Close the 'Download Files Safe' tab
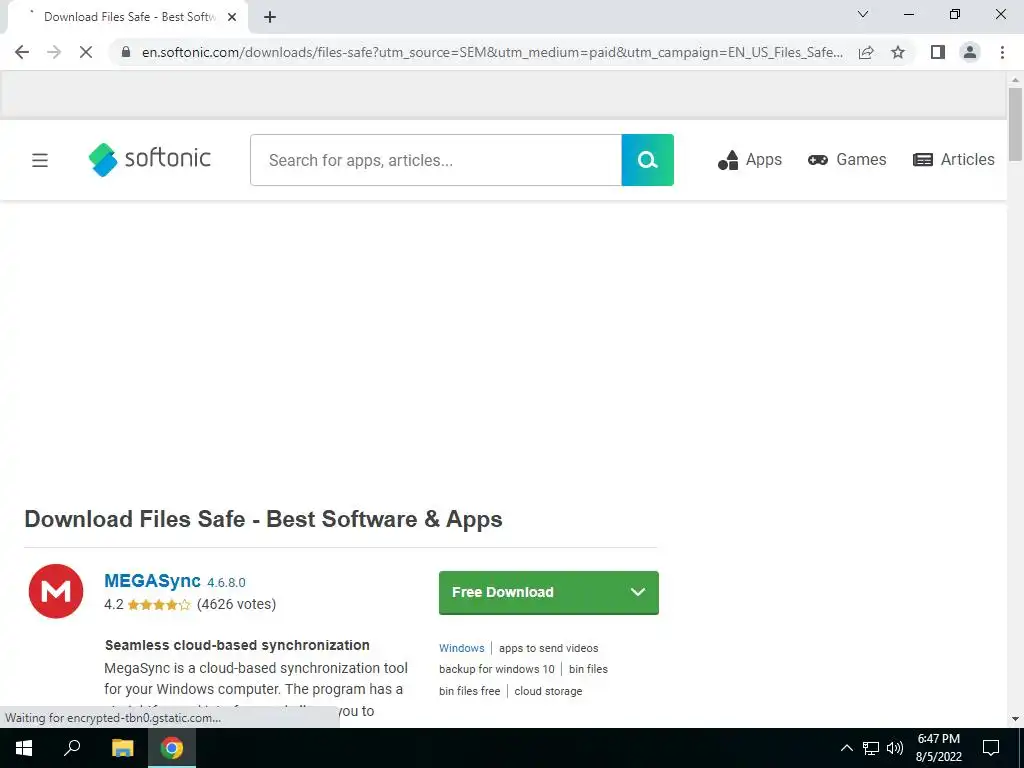Screen dimensions: 1024x768 [232, 17]
